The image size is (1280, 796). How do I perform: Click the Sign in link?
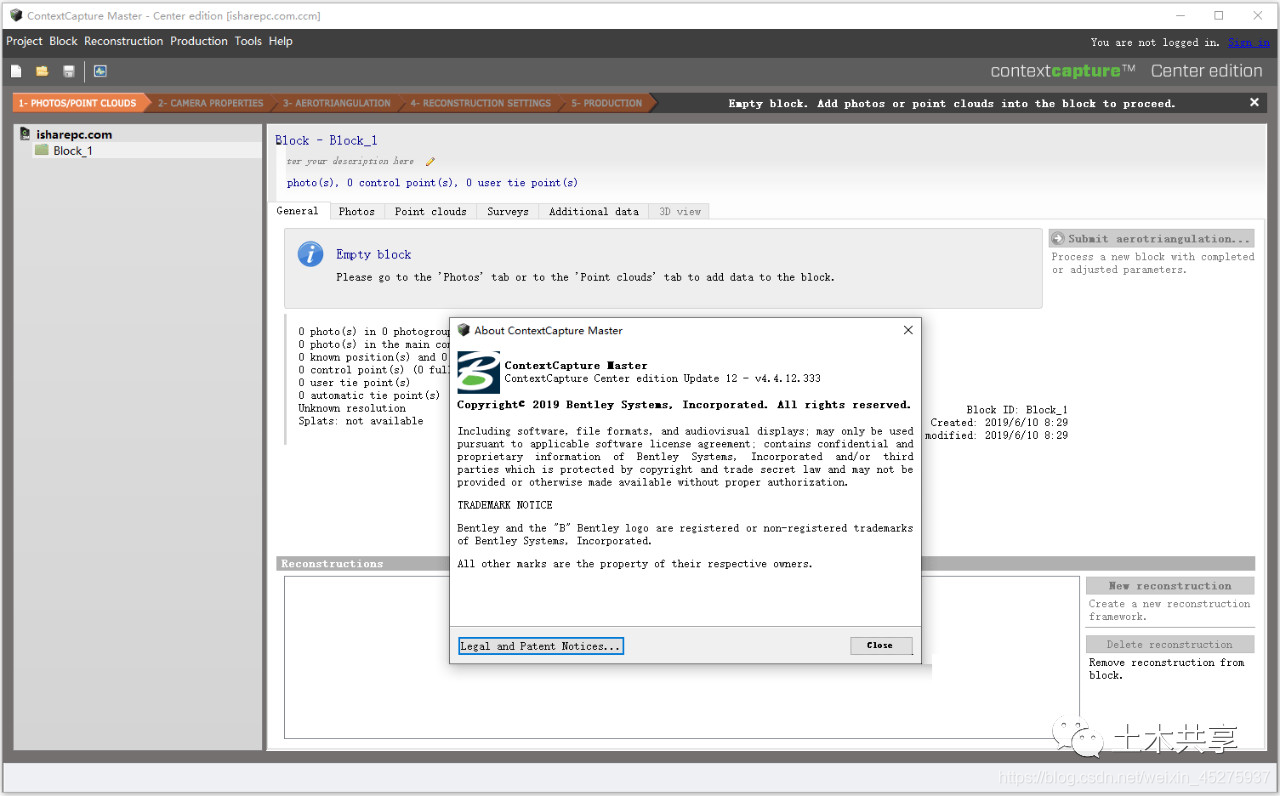[x=1248, y=42]
